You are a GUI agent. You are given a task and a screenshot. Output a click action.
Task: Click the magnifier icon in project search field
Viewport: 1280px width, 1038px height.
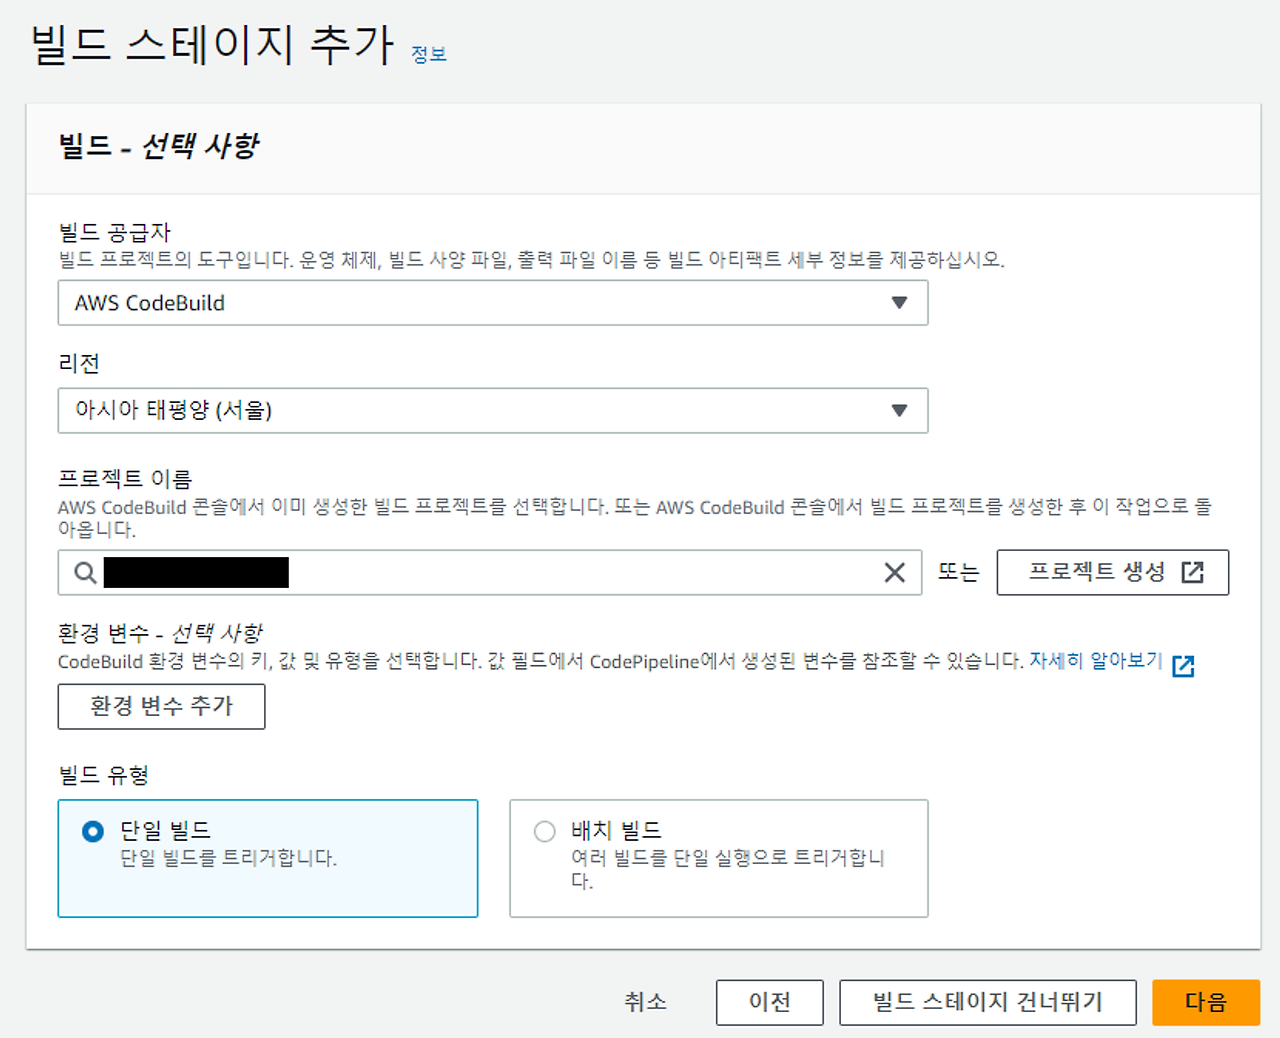(84, 572)
